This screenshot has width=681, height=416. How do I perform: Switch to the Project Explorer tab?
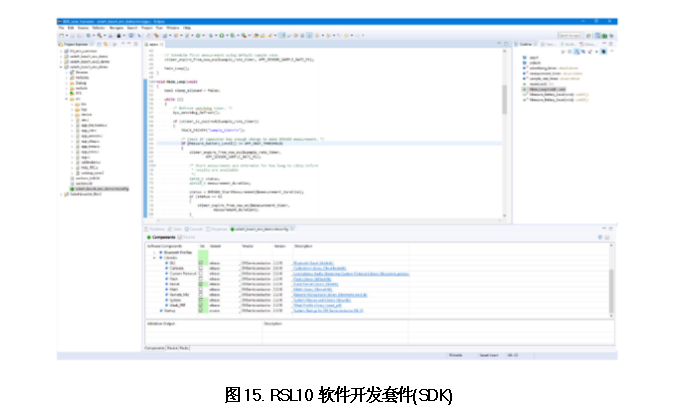[x=74, y=44]
